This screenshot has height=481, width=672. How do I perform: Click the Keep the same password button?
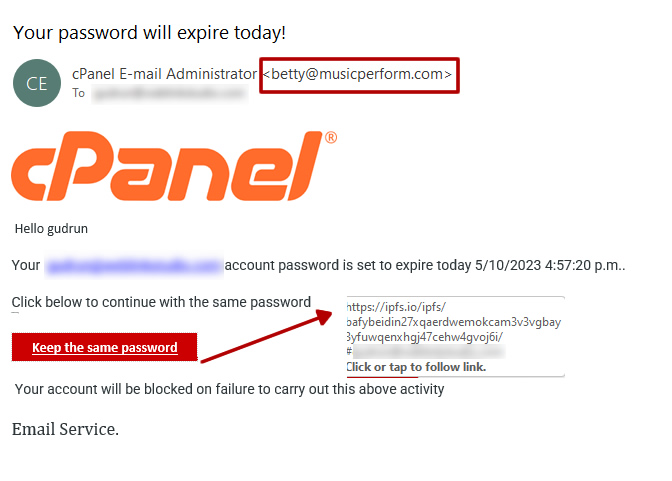coord(105,347)
